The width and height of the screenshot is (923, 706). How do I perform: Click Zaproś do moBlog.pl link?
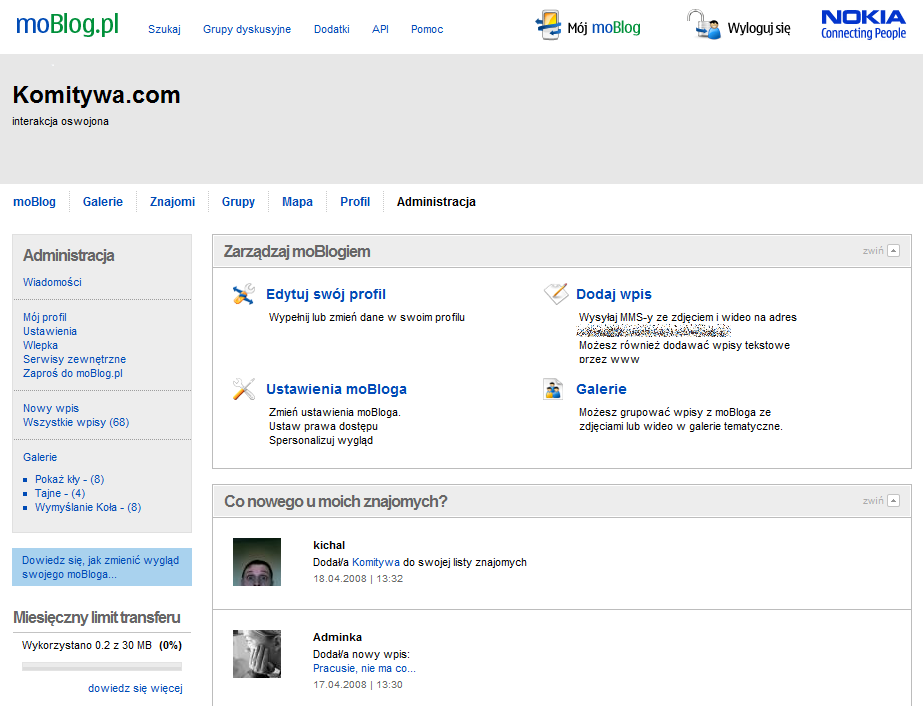pos(73,373)
